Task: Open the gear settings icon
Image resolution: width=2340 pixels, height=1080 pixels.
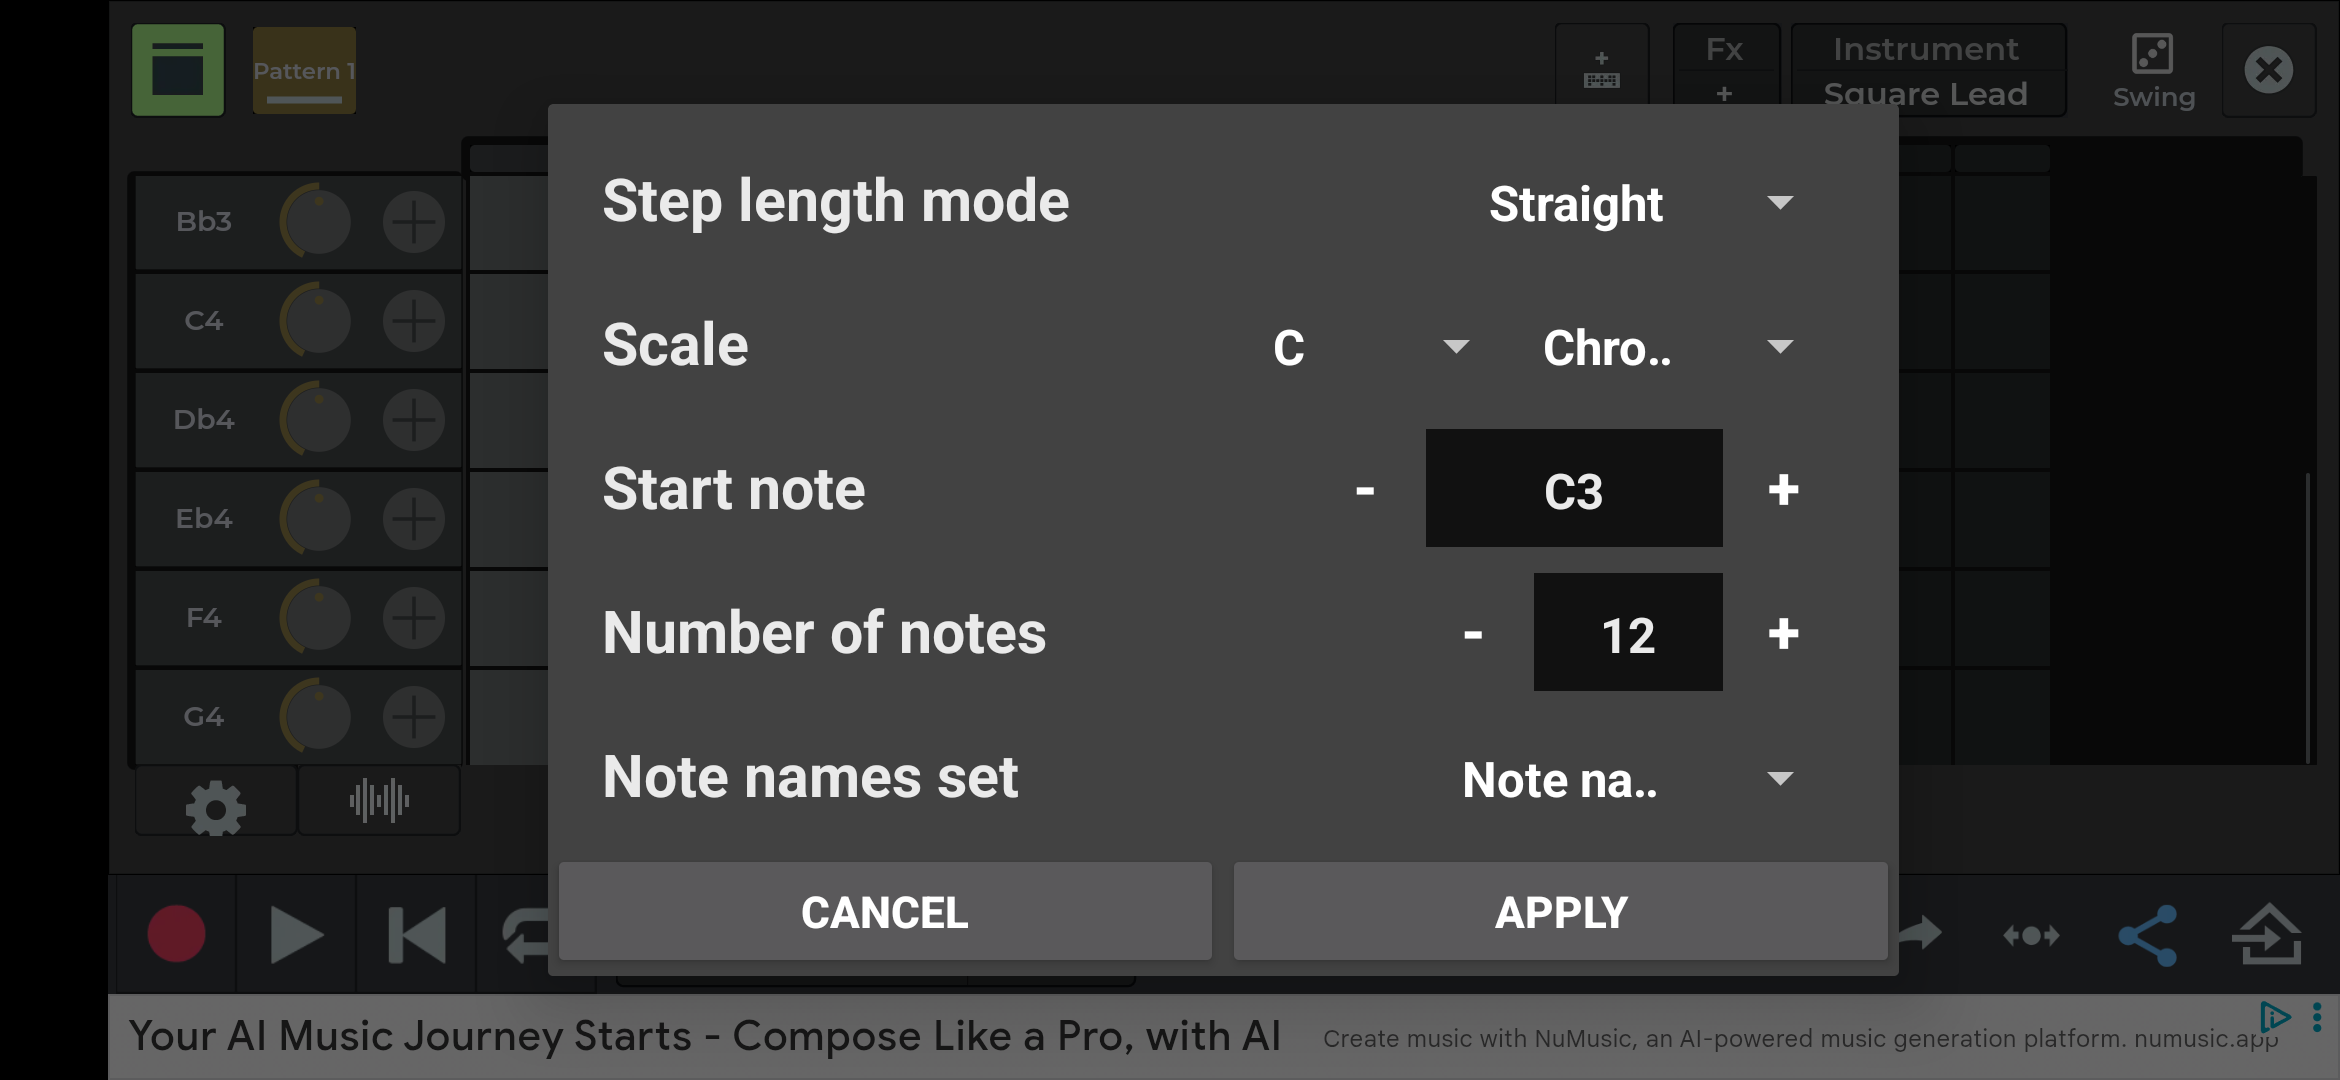Action: 215,807
